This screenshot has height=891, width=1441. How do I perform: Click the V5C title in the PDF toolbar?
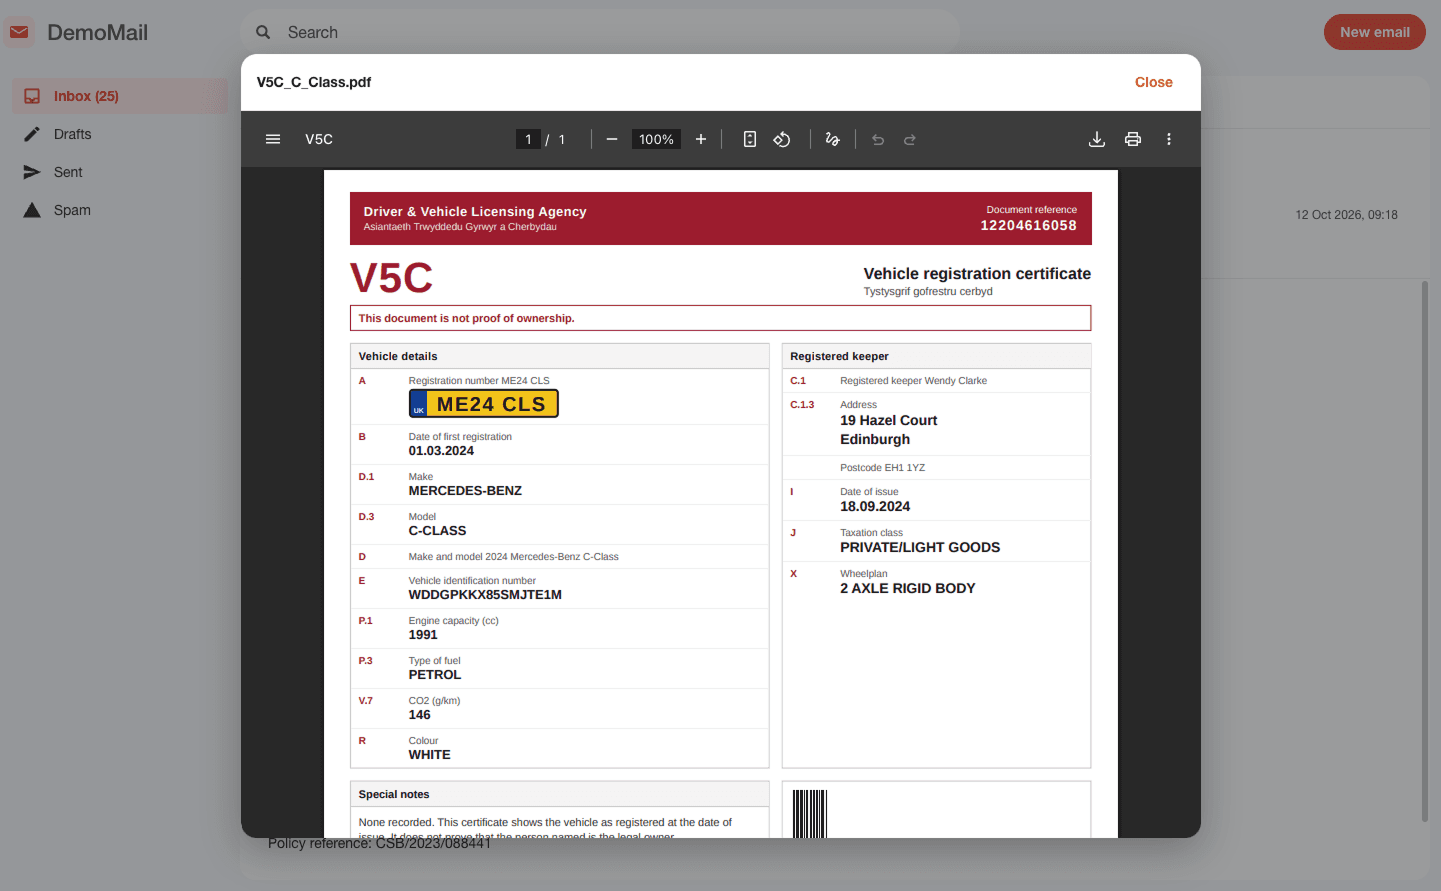(x=319, y=139)
